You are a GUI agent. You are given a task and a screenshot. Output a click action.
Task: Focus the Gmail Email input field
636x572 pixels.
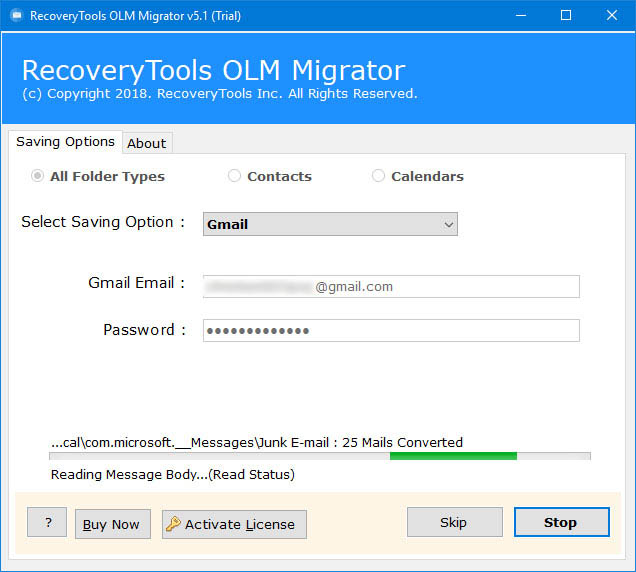click(x=391, y=286)
